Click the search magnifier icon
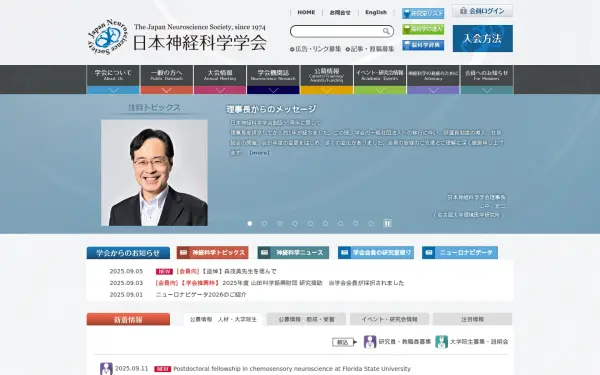The height and width of the screenshot is (375, 600). [386, 31]
